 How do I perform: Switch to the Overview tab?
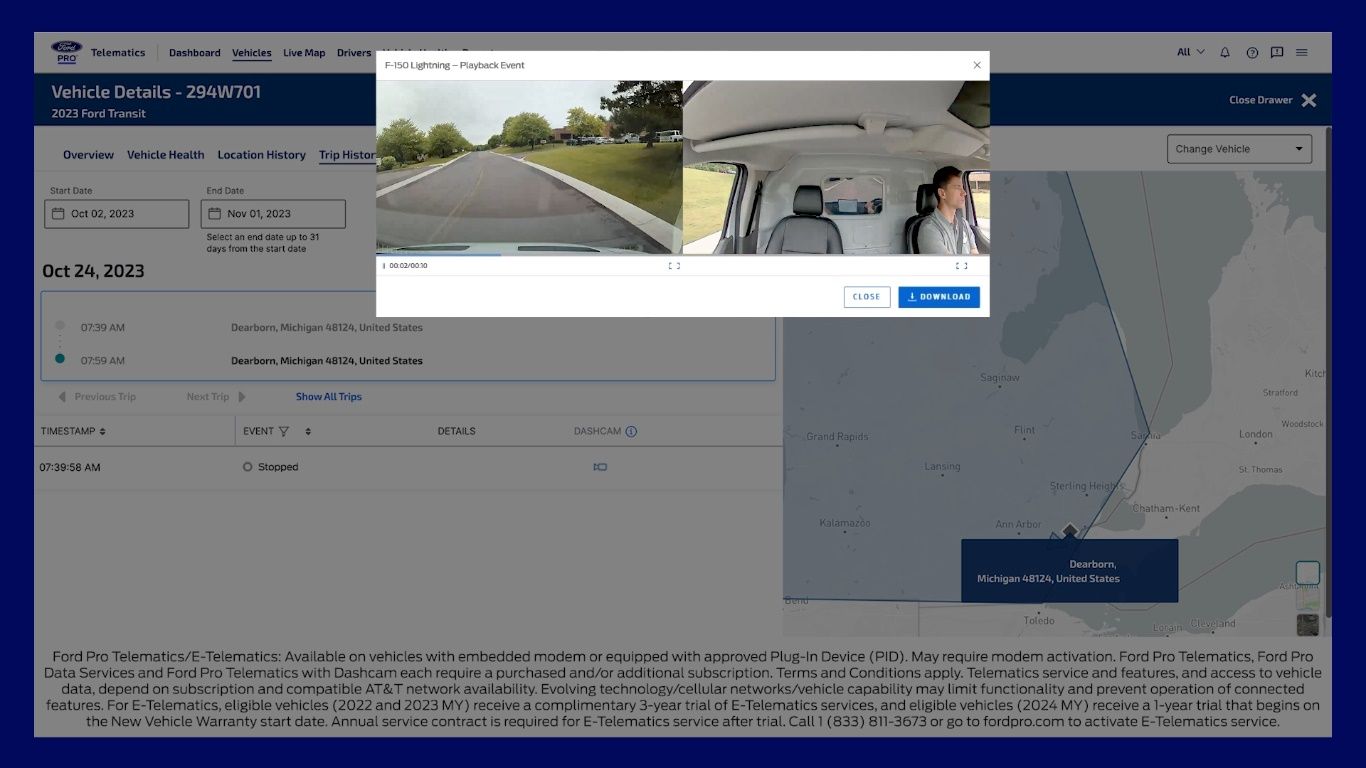point(88,155)
